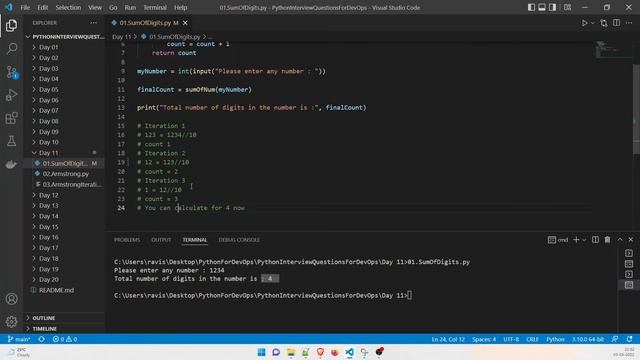The width and height of the screenshot is (640, 360).
Task: Run the Python file
Action: [x=584, y=23]
